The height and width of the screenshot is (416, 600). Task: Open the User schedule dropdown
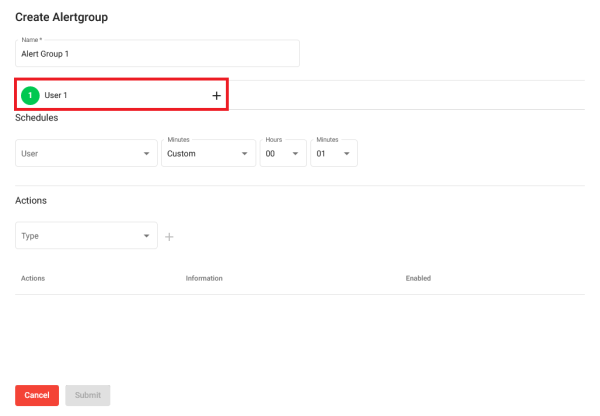click(x=86, y=153)
